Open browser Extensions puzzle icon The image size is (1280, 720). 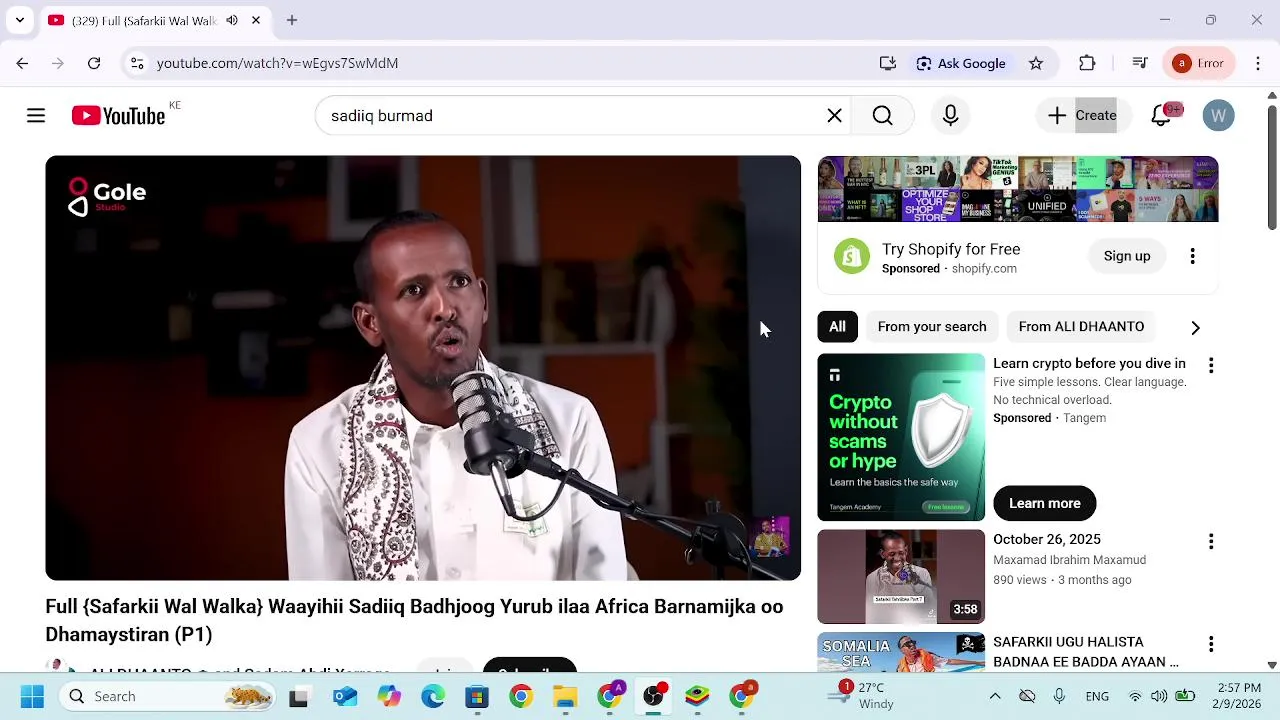tap(1087, 63)
